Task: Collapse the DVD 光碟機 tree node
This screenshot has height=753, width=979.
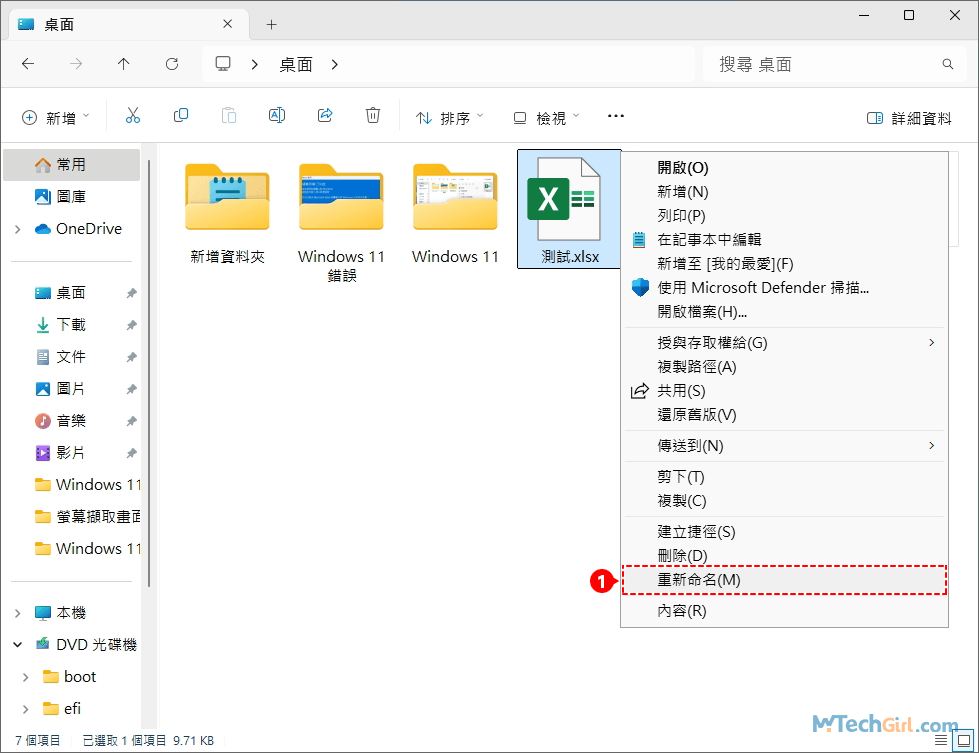Action: 18,645
